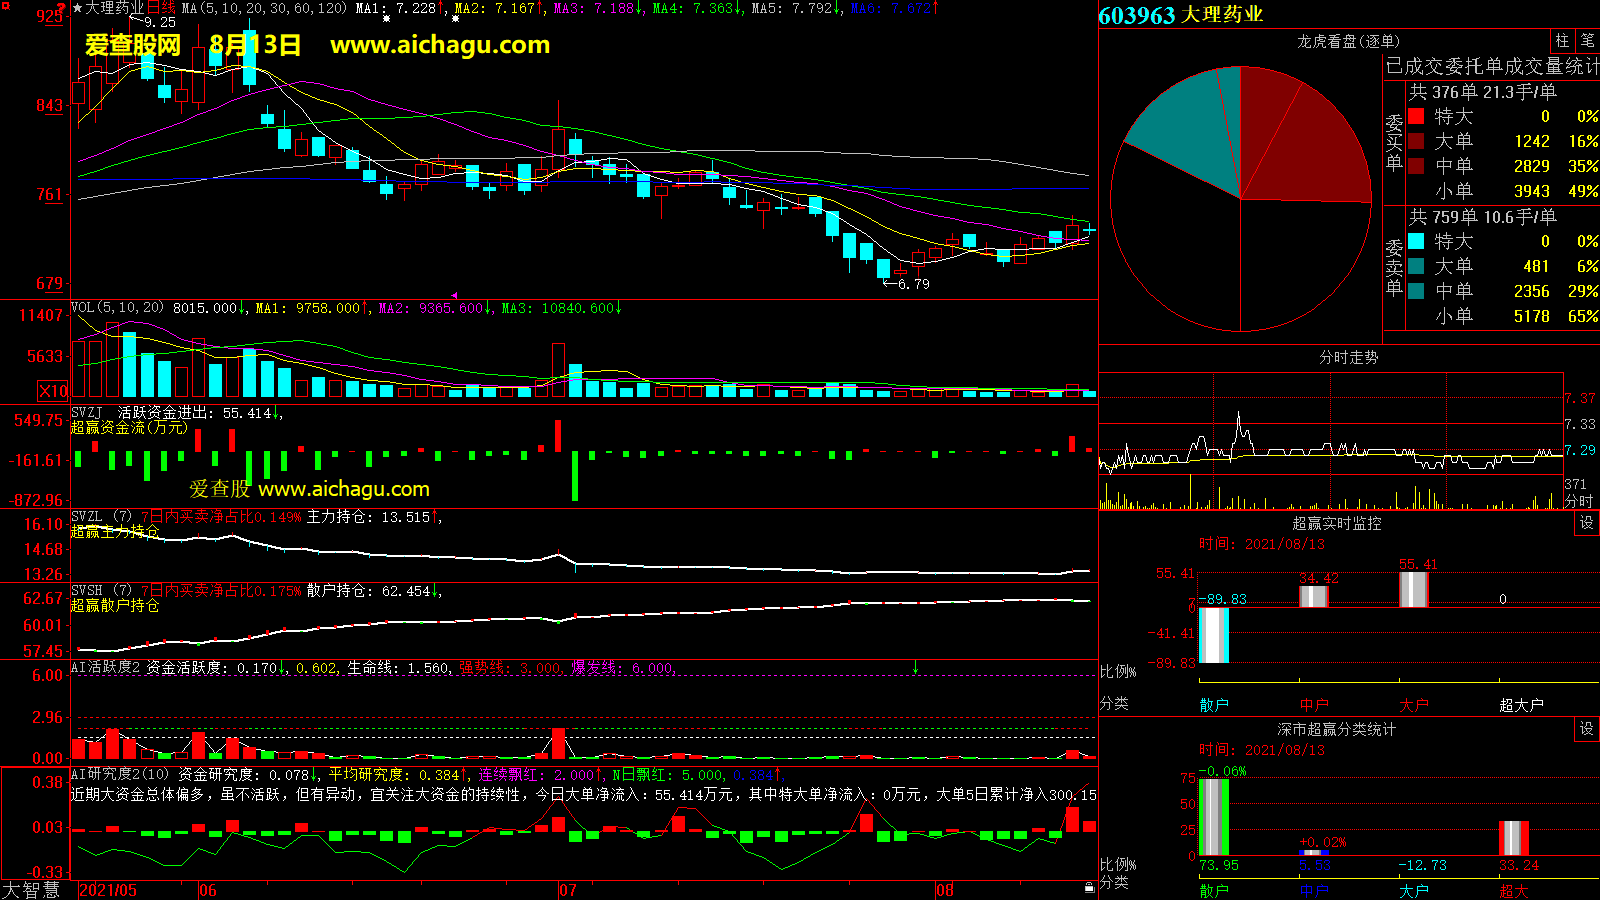The width and height of the screenshot is (1600, 900).
Task: Click the magenta triangle marker above volume panel
Action: (455, 296)
